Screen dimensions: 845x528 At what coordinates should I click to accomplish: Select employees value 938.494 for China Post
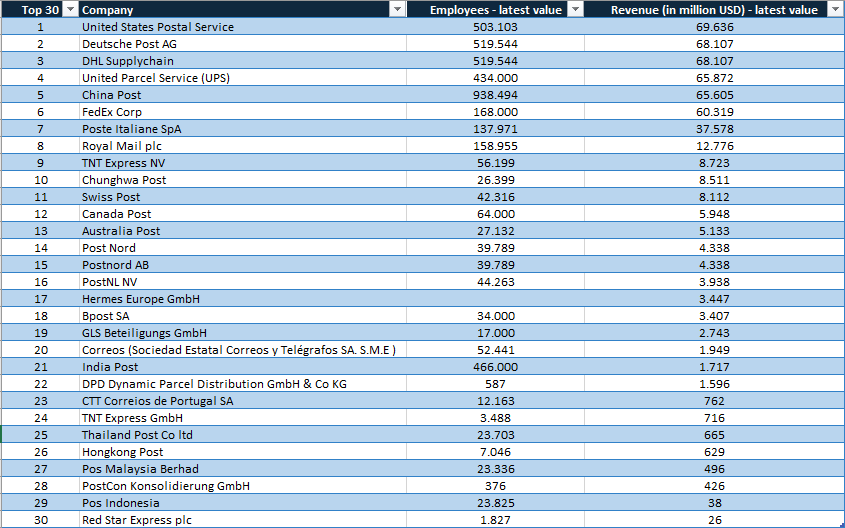(495, 95)
